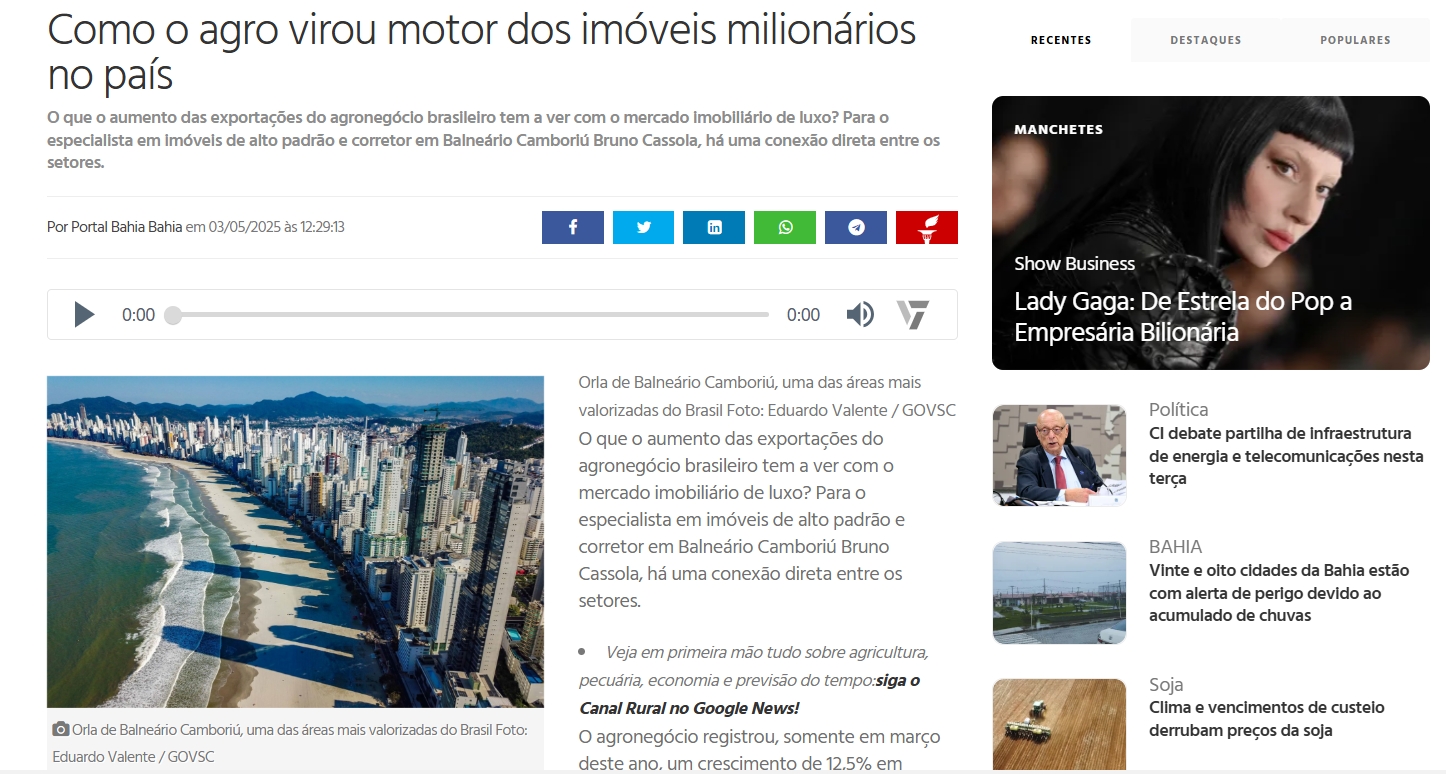
Task: Mute the audio player volume
Action: click(x=860, y=315)
